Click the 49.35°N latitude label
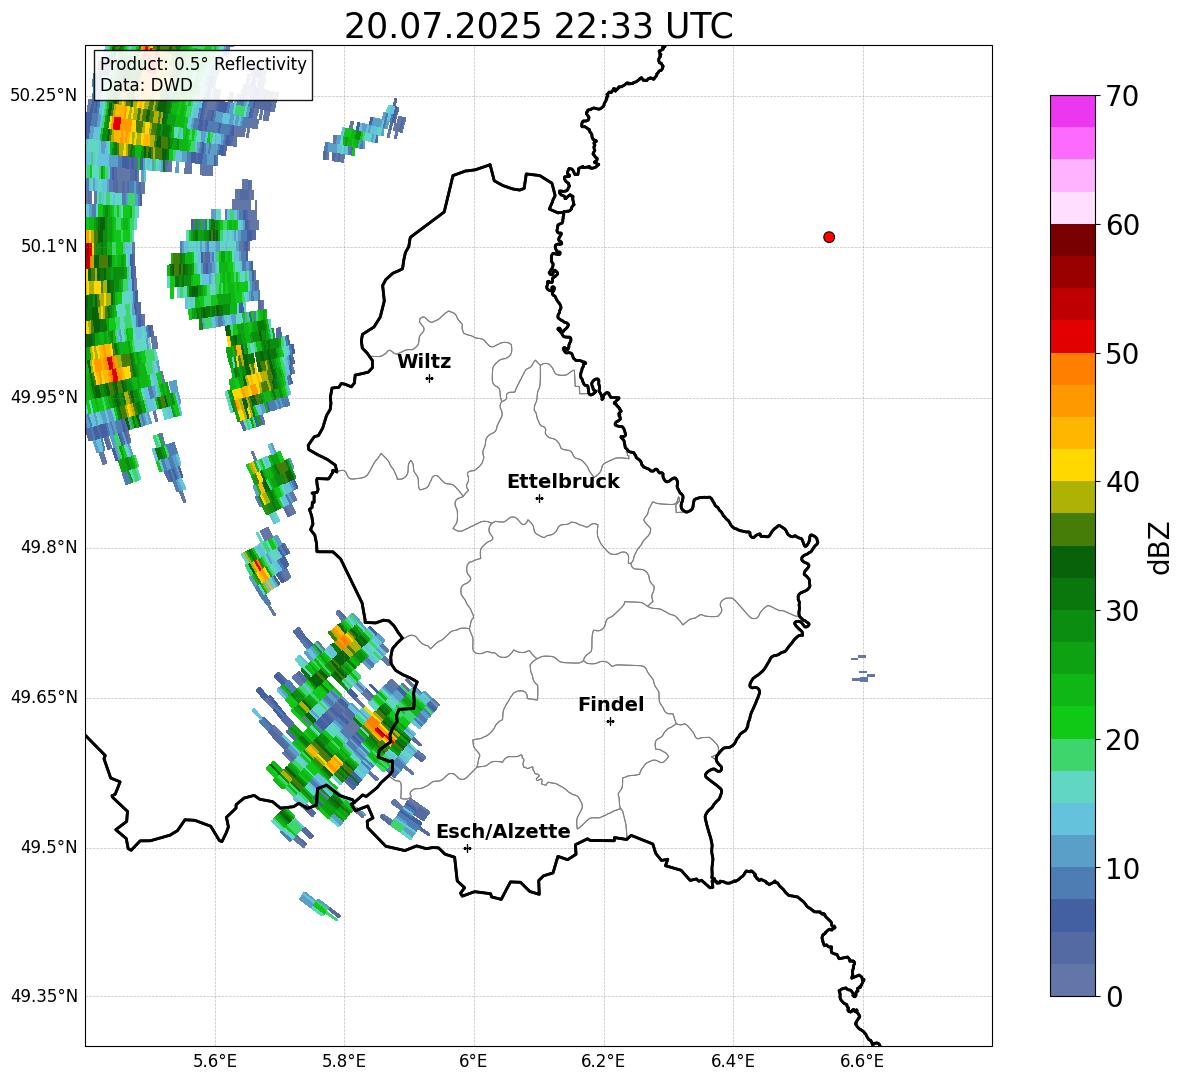1184x1081 pixels. [44, 996]
